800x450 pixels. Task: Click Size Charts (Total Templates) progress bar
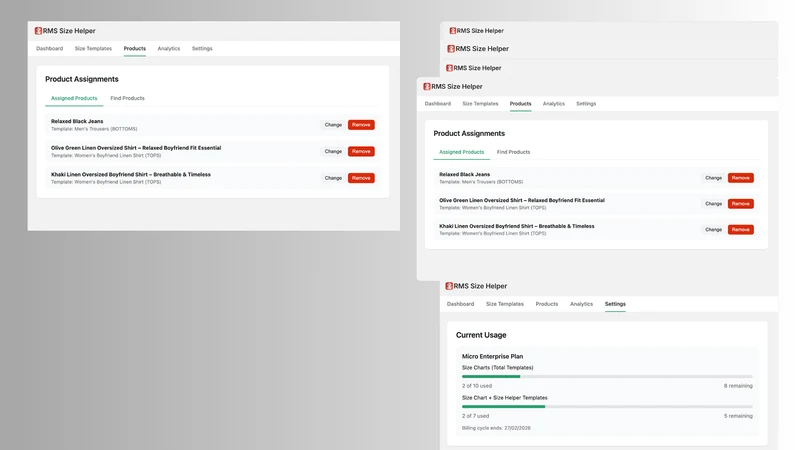tap(607, 377)
